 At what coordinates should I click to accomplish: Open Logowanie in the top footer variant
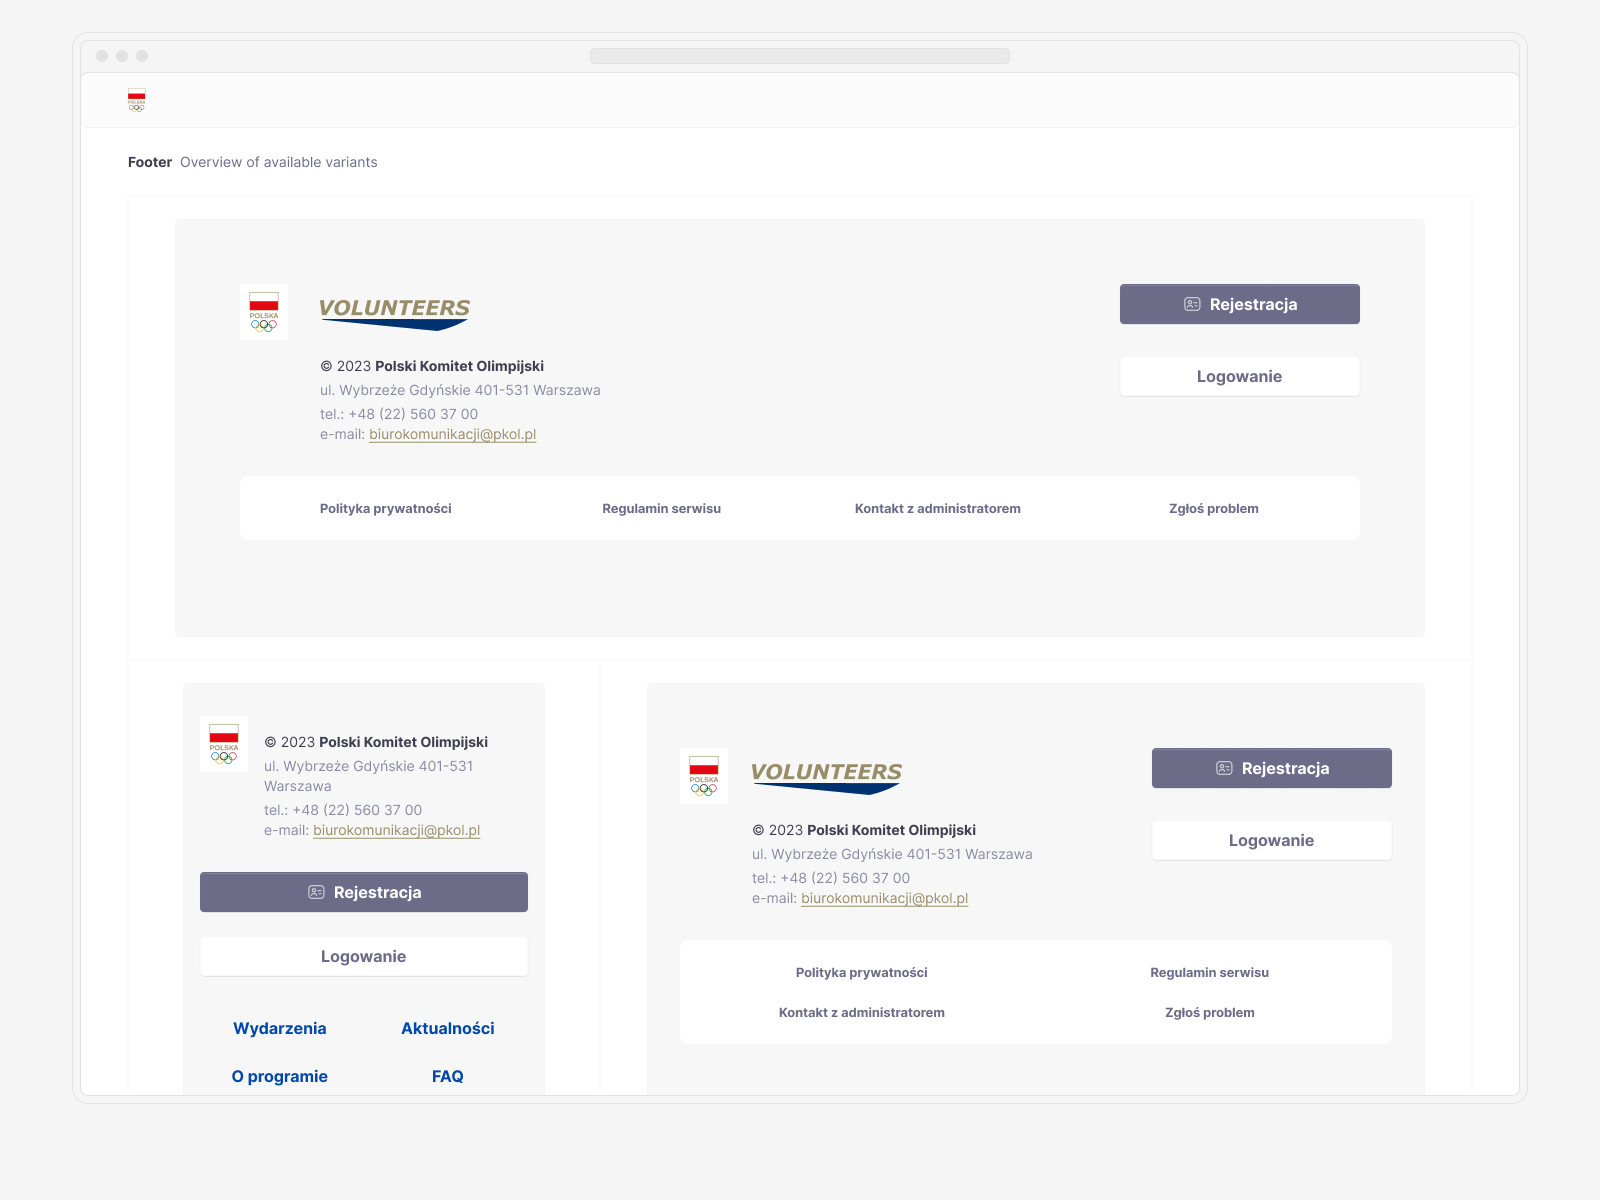click(x=1240, y=376)
